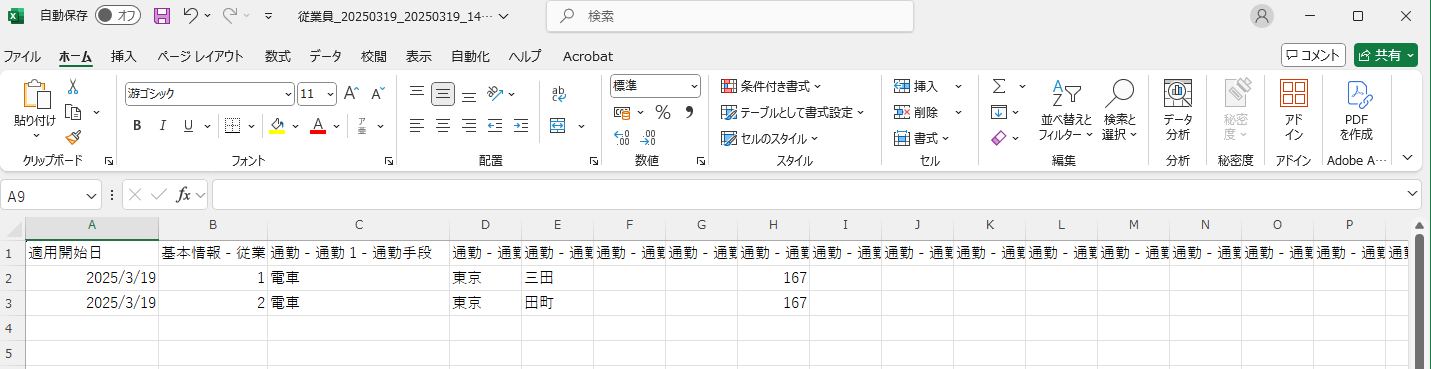Expand the formula bar

tap(1413, 194)
